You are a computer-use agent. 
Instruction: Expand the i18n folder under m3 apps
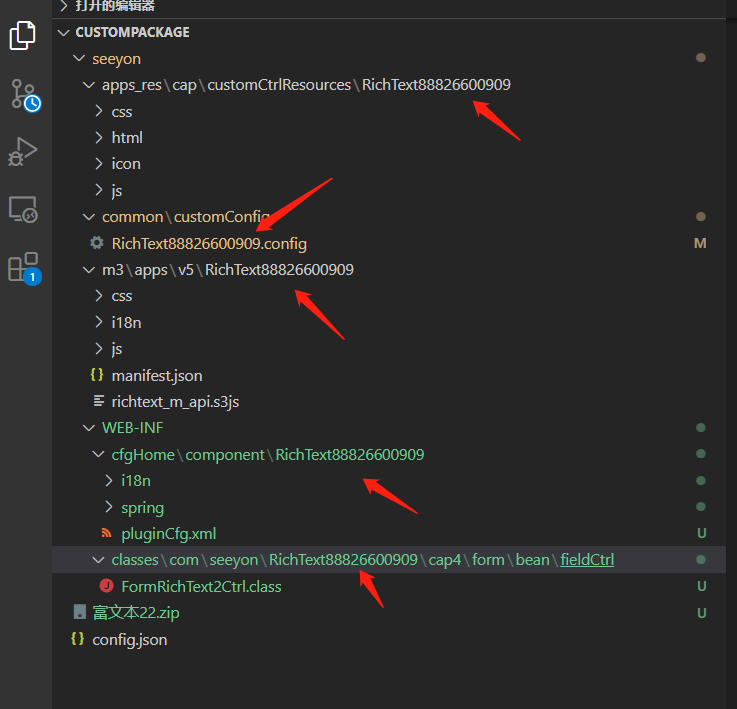point(126,322)
